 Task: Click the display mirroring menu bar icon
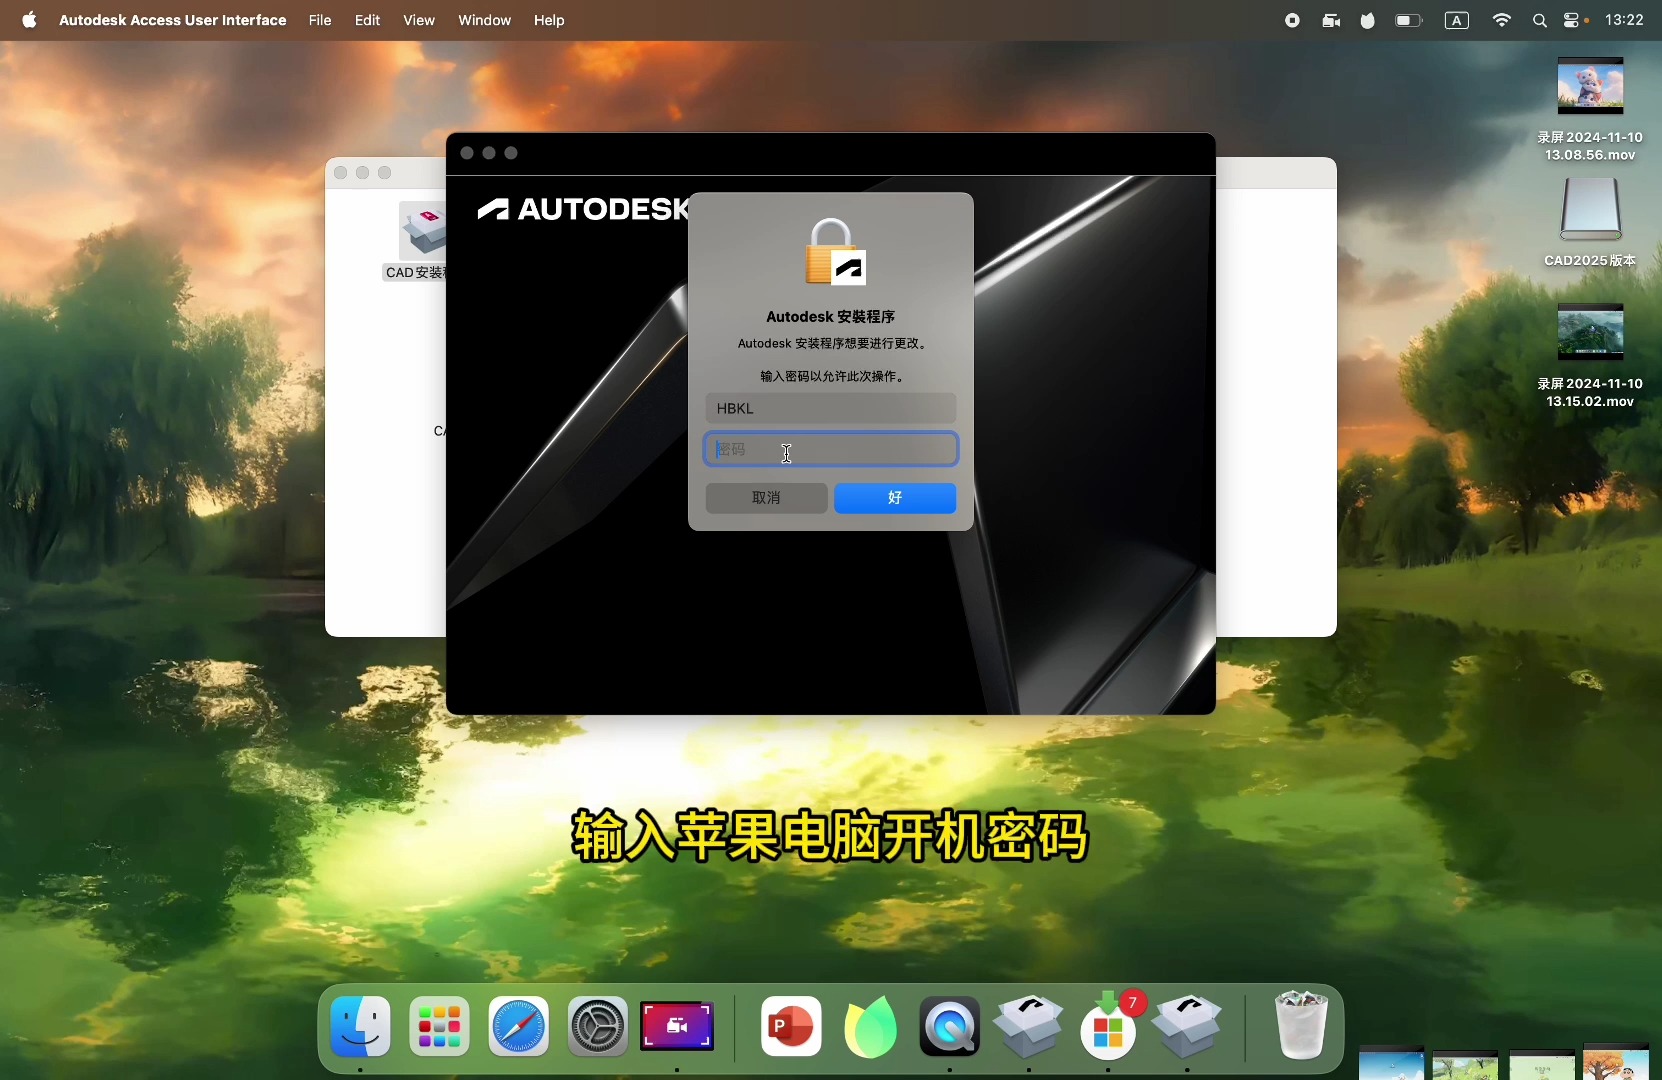point(1331,20)
